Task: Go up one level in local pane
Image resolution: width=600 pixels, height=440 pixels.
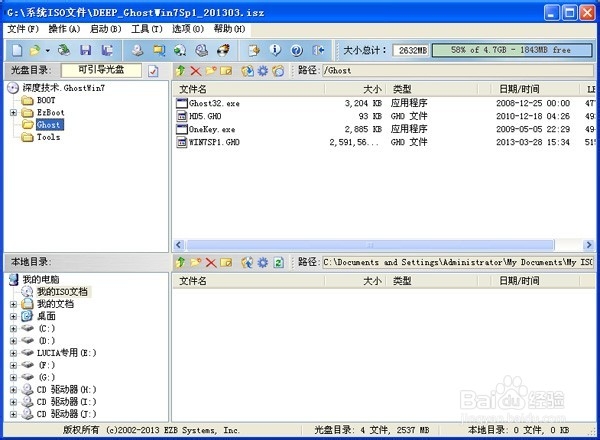Action: (x=181, y=262)
